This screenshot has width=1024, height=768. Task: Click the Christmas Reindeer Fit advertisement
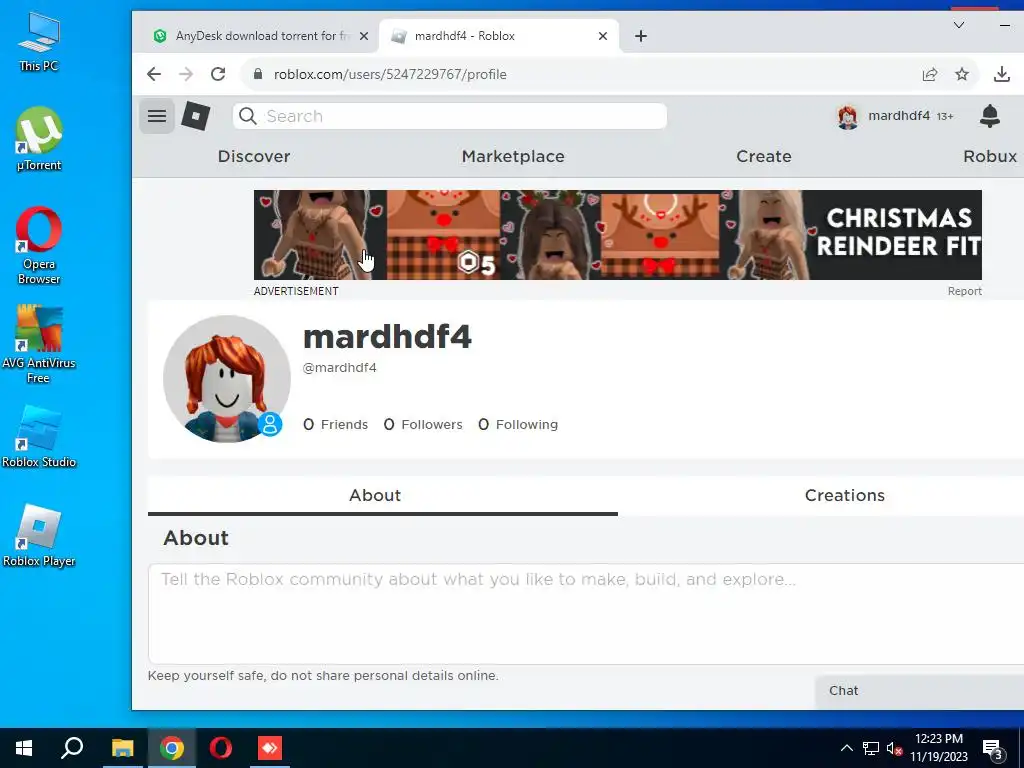617,235
